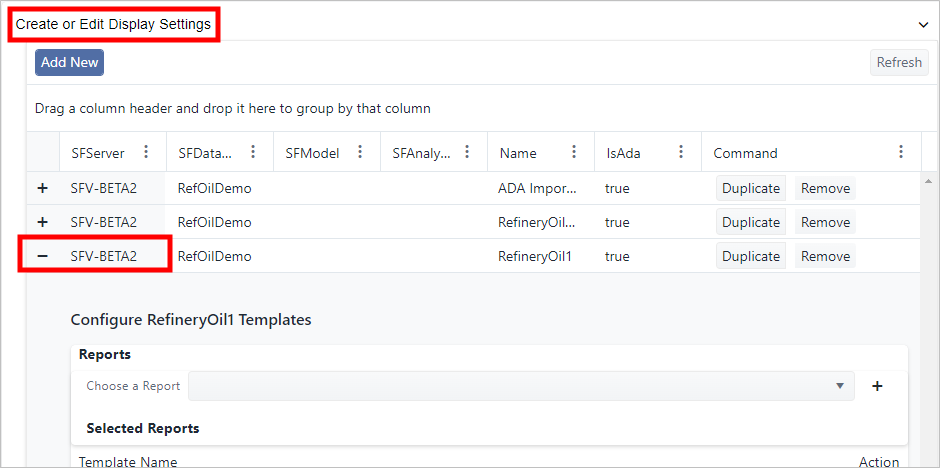The image size is (940, 468).
Task: Expand the ADA Import row
Action: (x=42, y=188)
